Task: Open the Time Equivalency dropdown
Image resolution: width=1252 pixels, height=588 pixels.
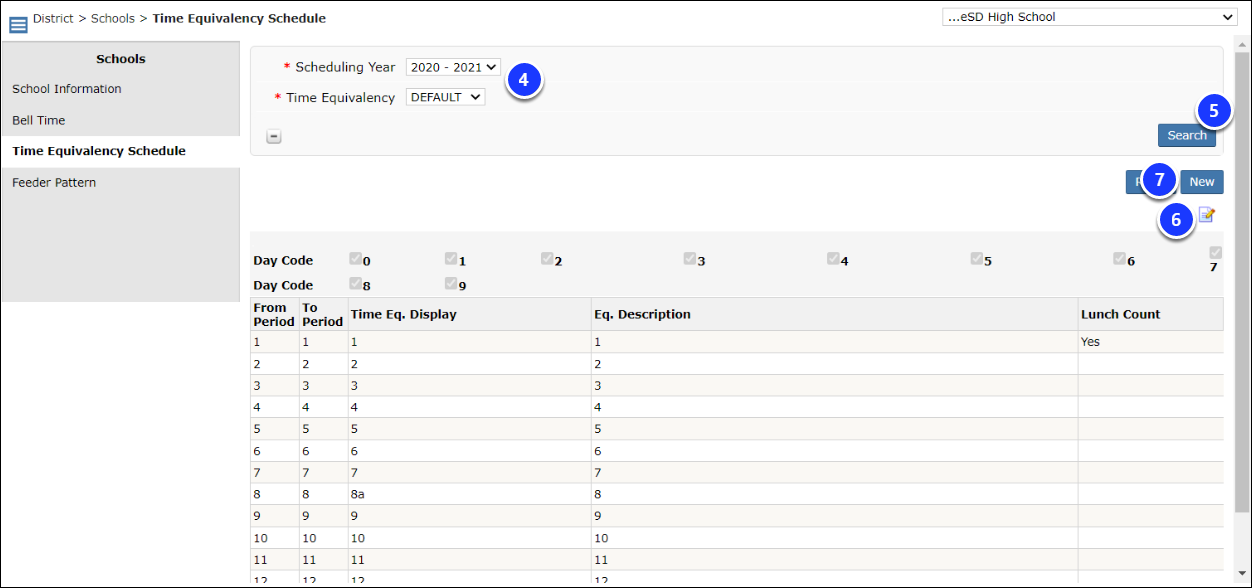Action: pyautogui.click(x=445, y=97)
